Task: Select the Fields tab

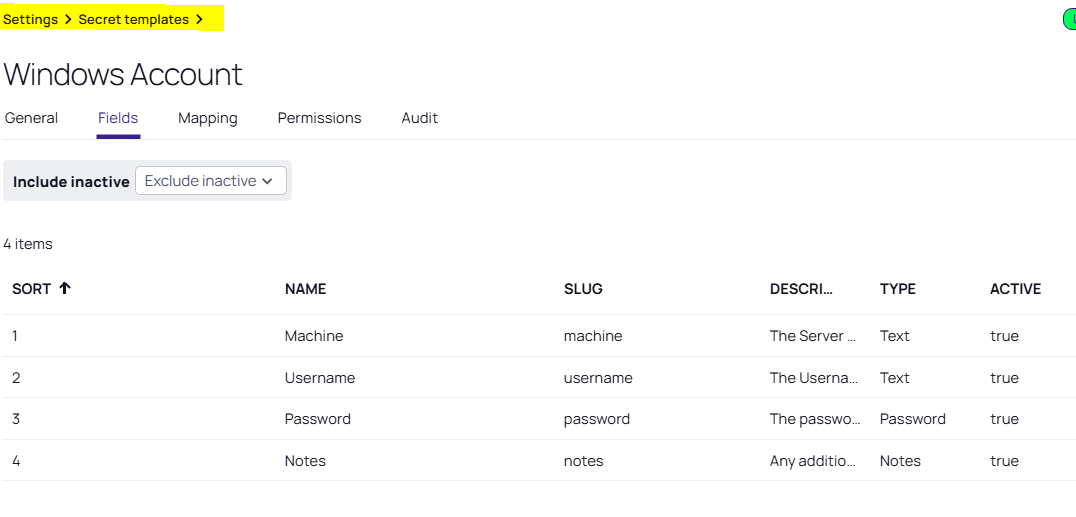Action: pos(118,118)
